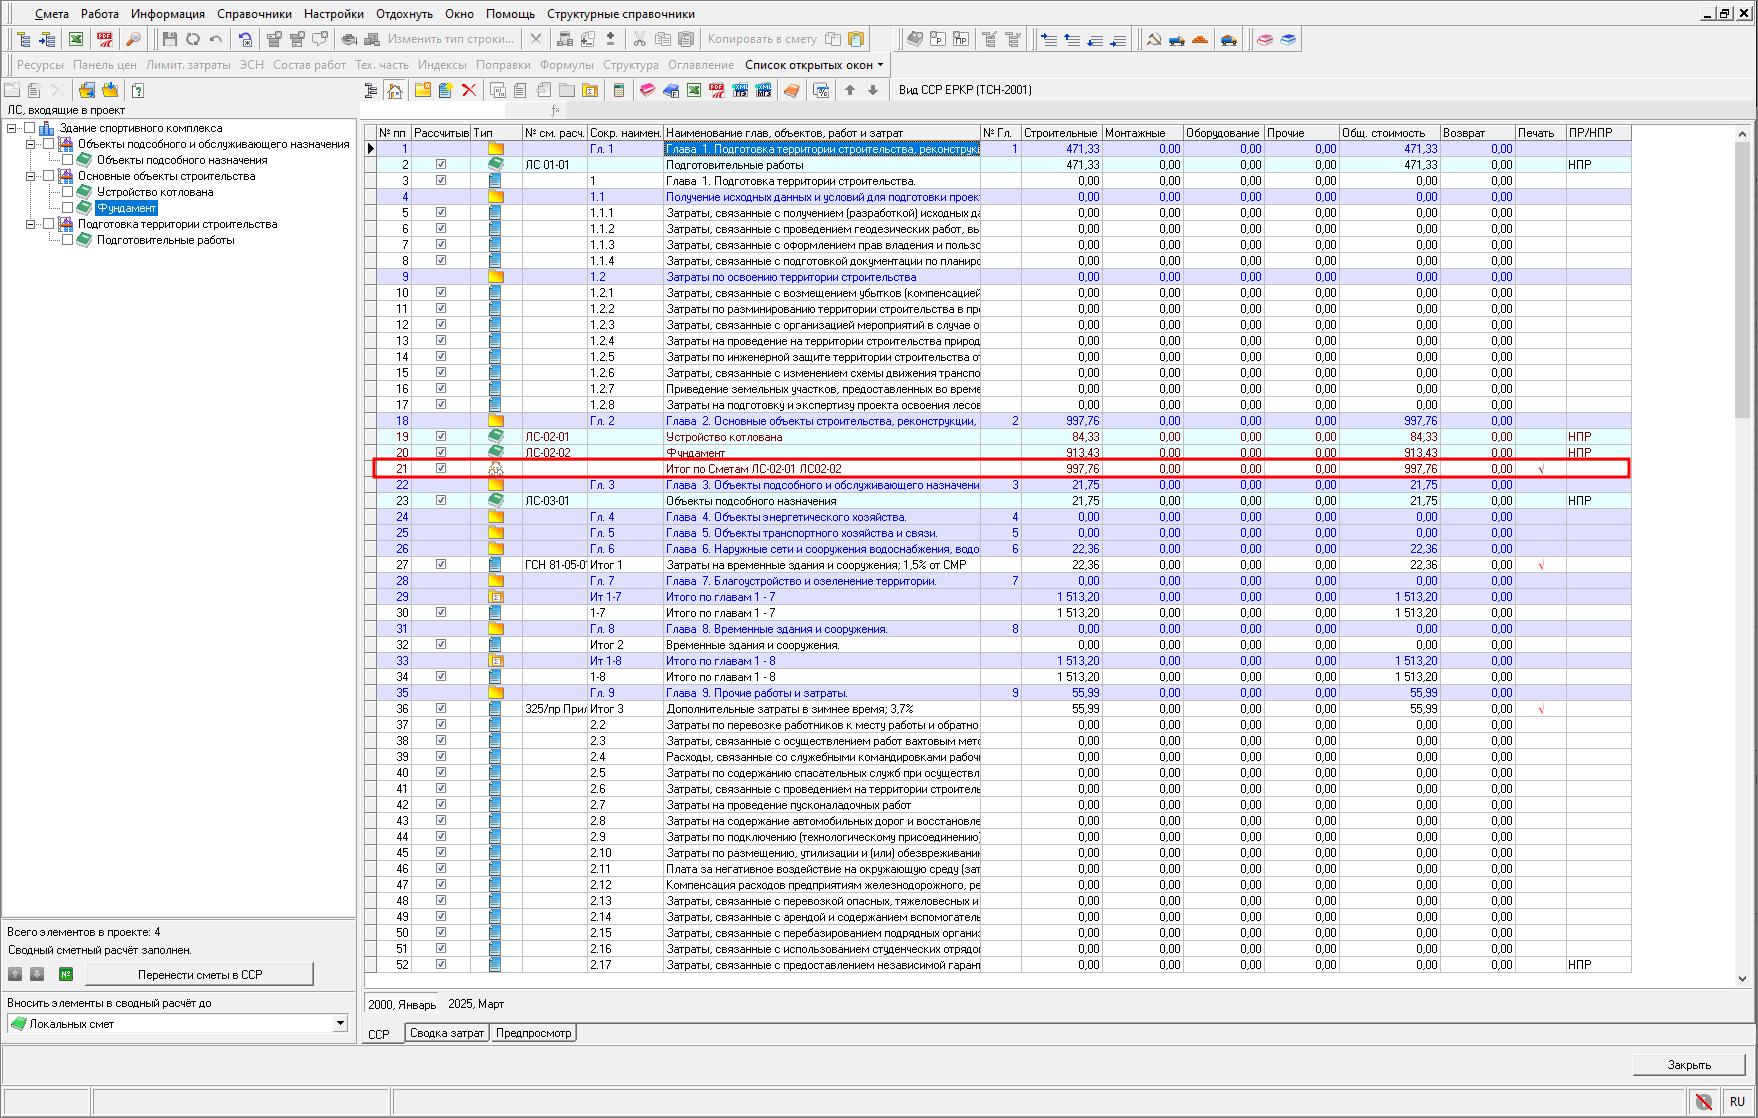The width and height of the screenshot is (1758, 1118).
Task: Switch to the 'Сводка затрат' tab
Action: (x=447, y=1033)
